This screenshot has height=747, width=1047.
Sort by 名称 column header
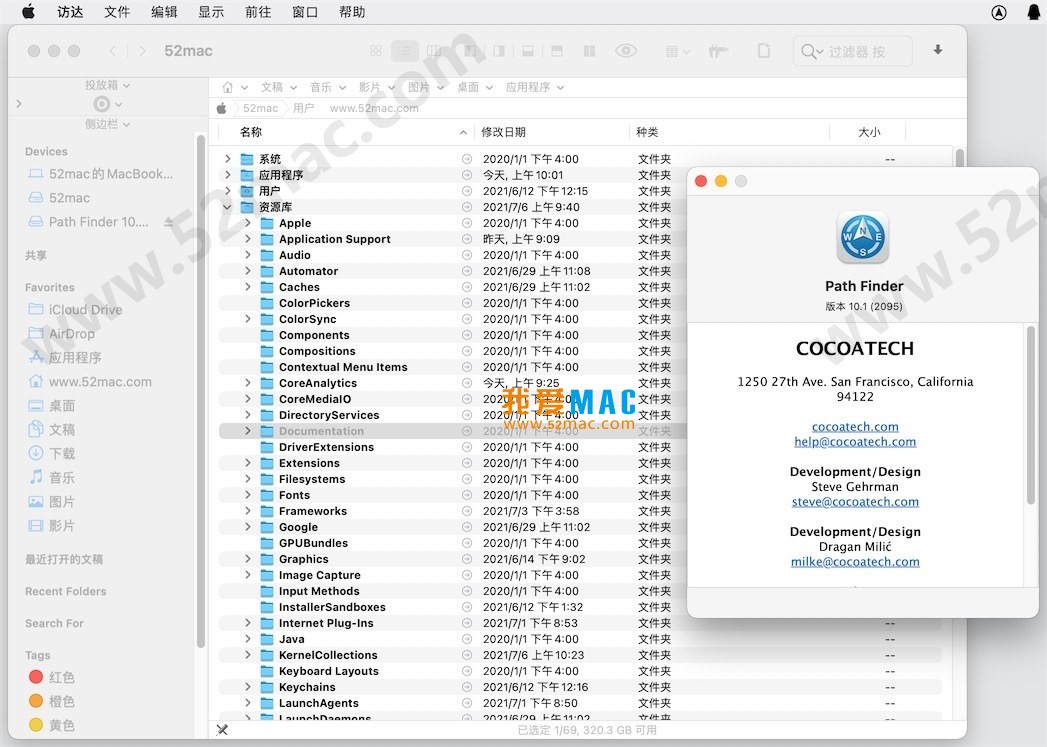click(x=252, y=132)
